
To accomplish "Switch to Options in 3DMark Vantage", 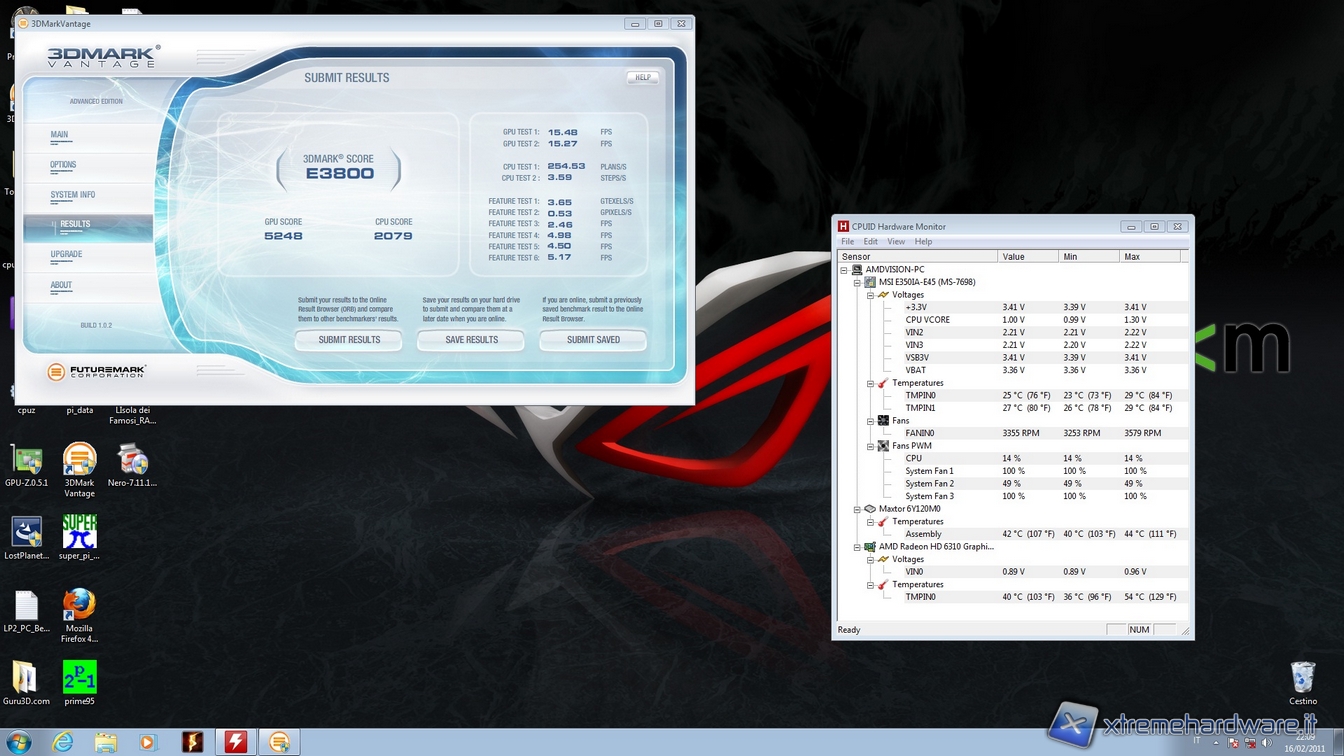I will click(63, 165).
